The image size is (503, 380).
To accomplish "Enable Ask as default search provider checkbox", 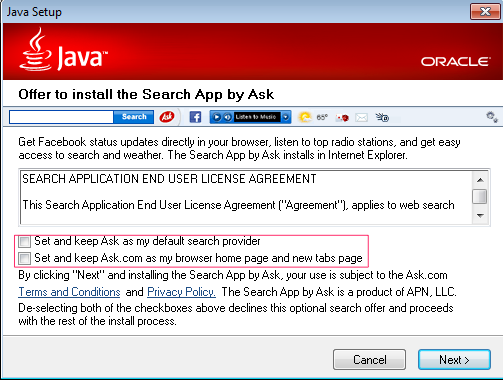I will click(x=24, y=241).
